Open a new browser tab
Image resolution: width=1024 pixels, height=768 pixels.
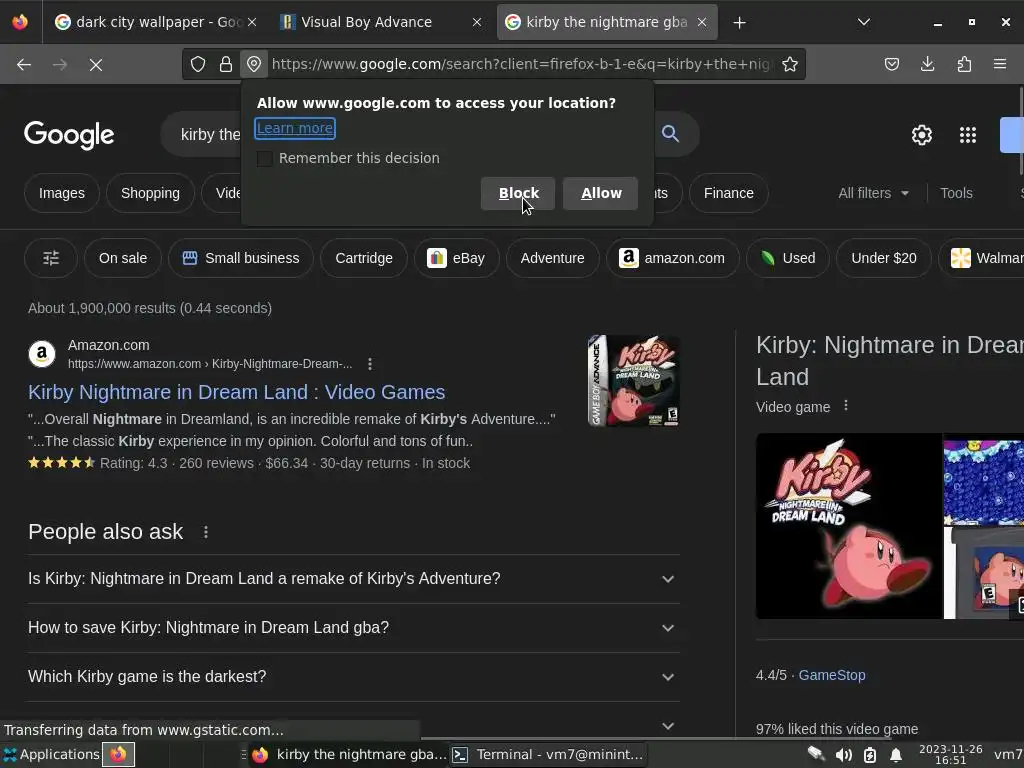click(739, 22)
